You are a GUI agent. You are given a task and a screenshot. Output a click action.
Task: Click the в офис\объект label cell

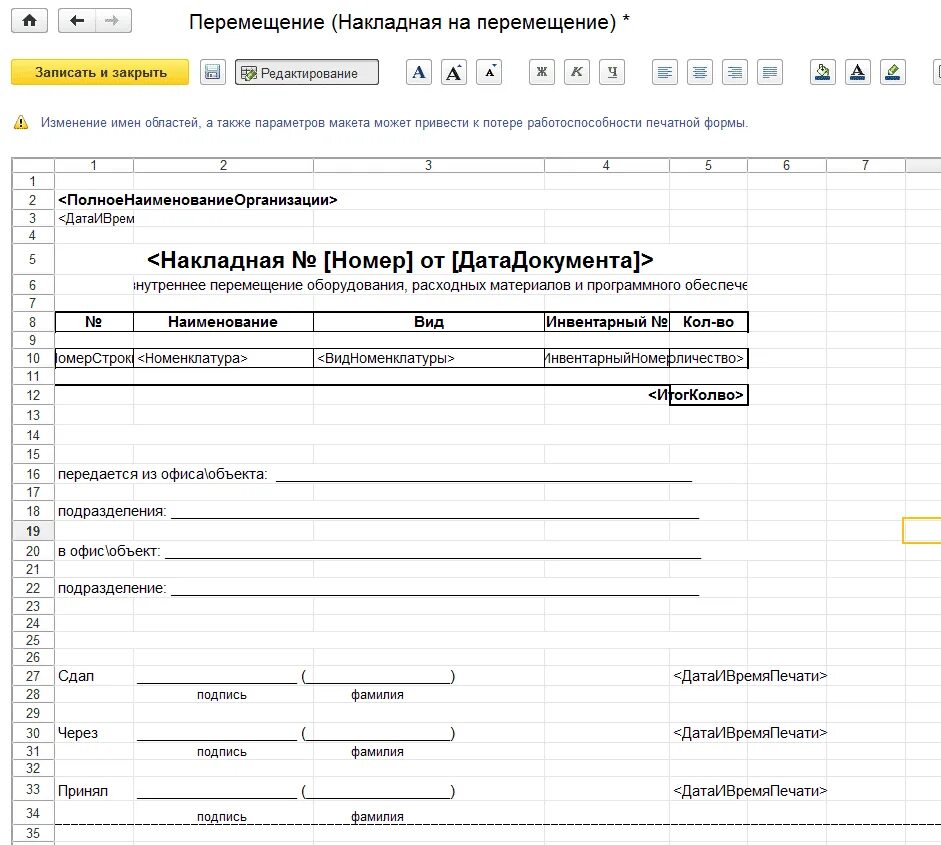(x=109, y=551)
